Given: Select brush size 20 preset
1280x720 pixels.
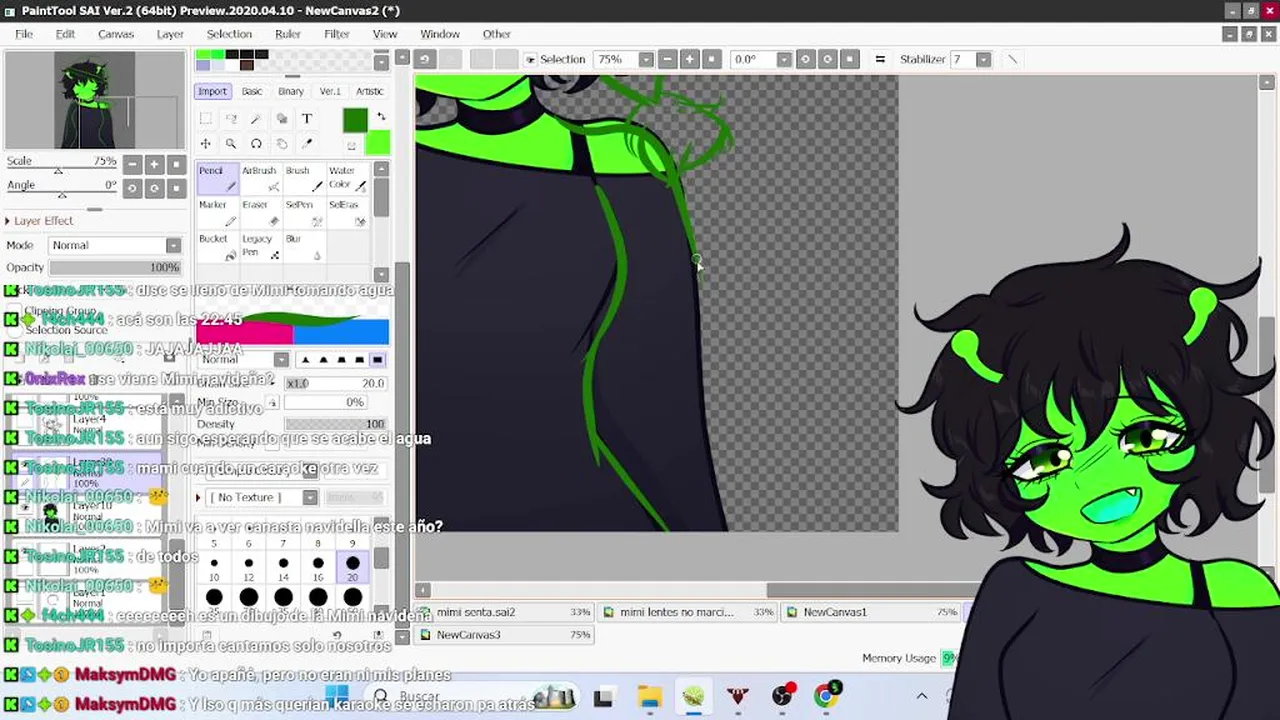Looking at the screenshot, I should click(x=352, y=568).
